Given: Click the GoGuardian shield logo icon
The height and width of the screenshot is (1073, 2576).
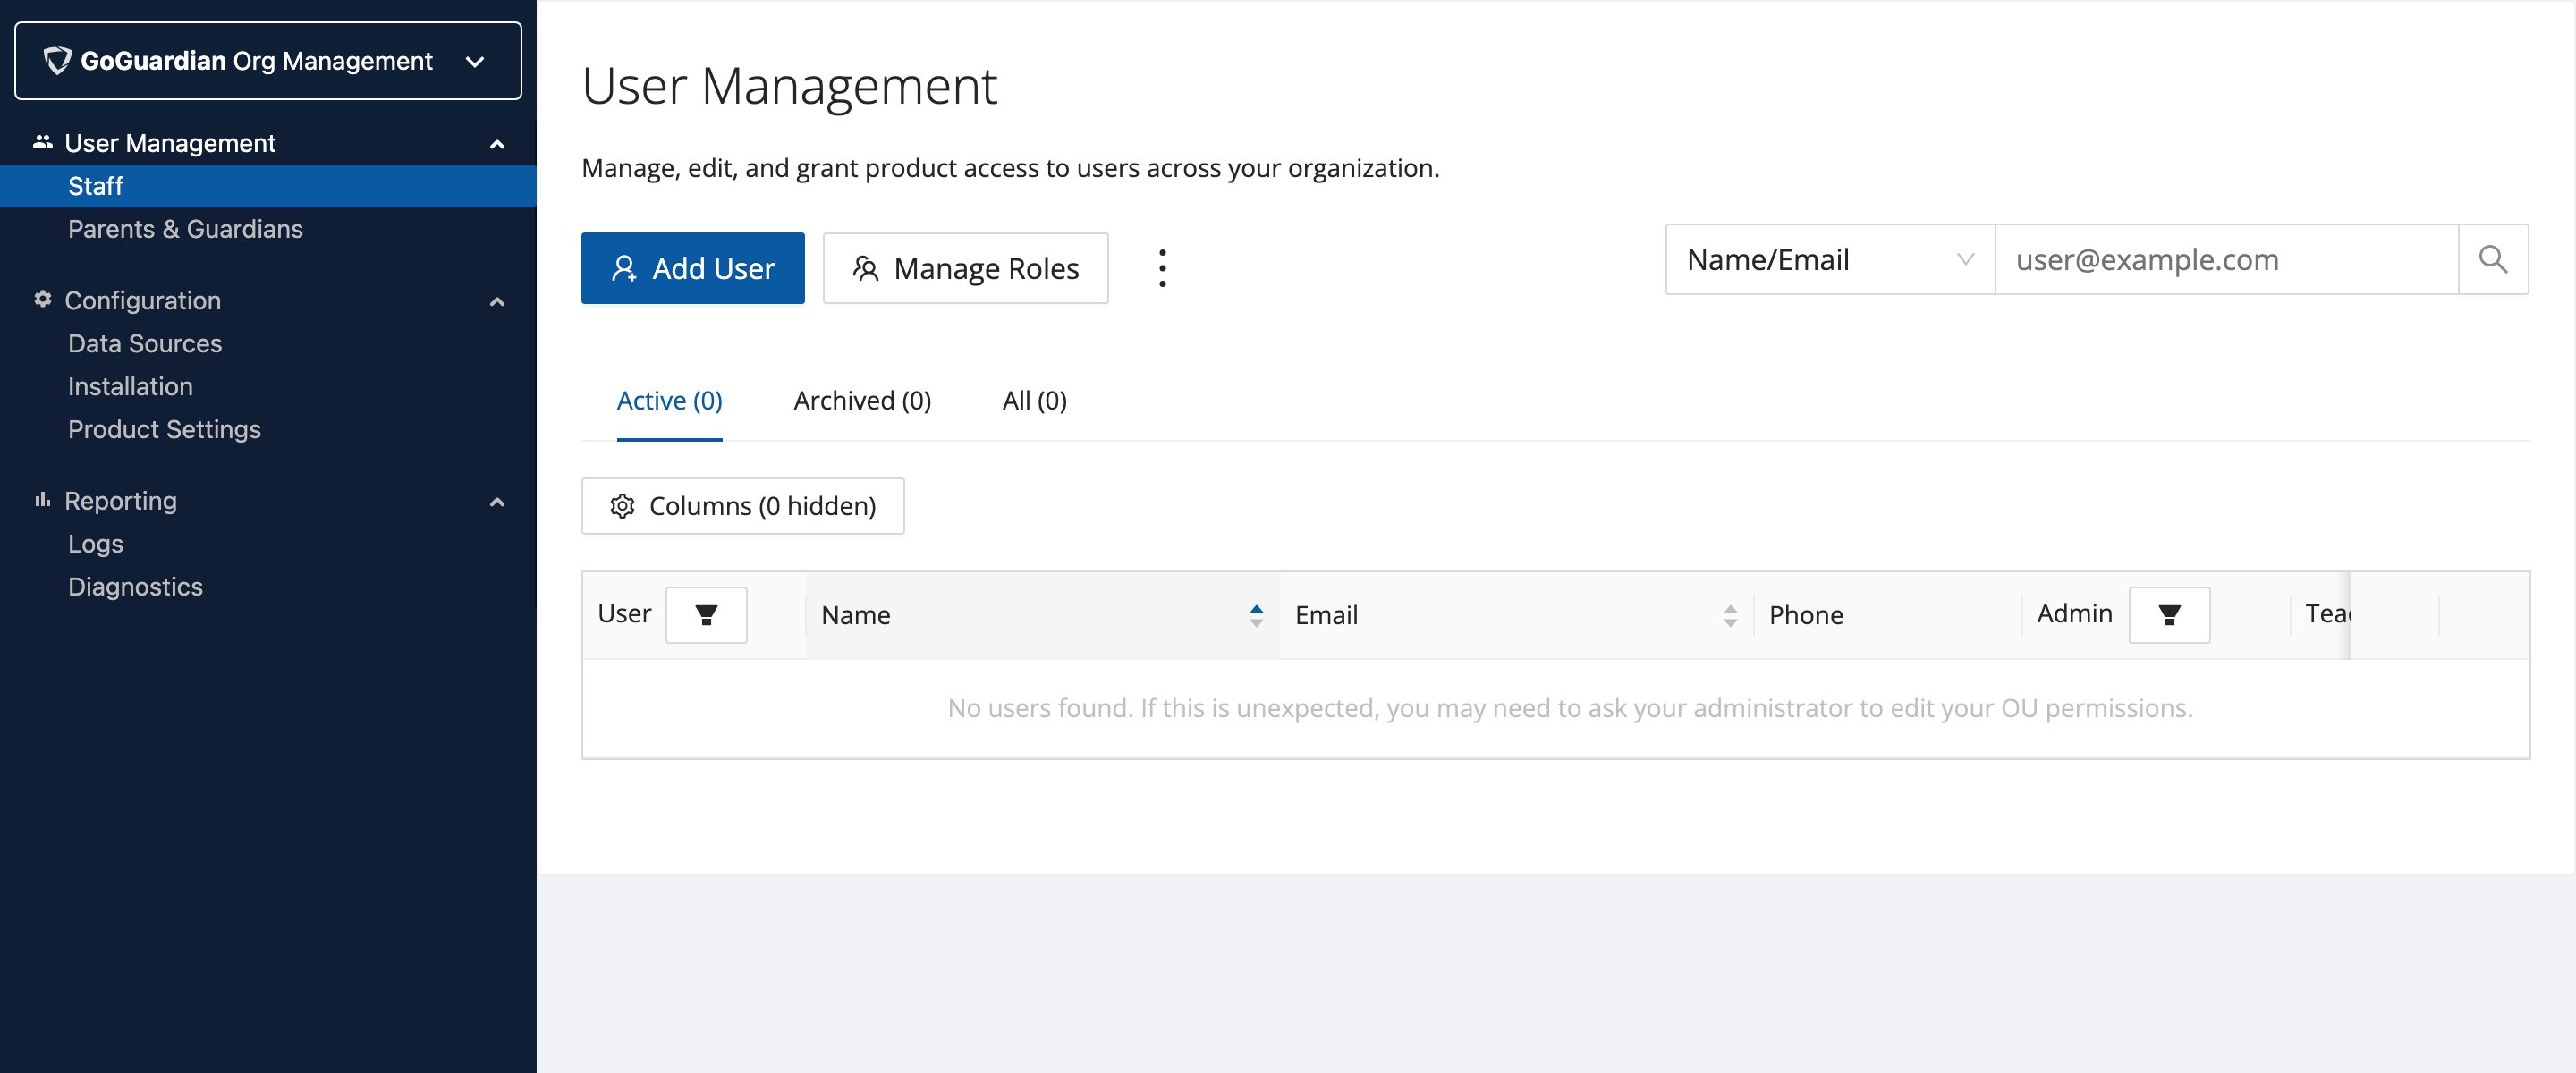Looking at the screenshot, I should (57, 61).
